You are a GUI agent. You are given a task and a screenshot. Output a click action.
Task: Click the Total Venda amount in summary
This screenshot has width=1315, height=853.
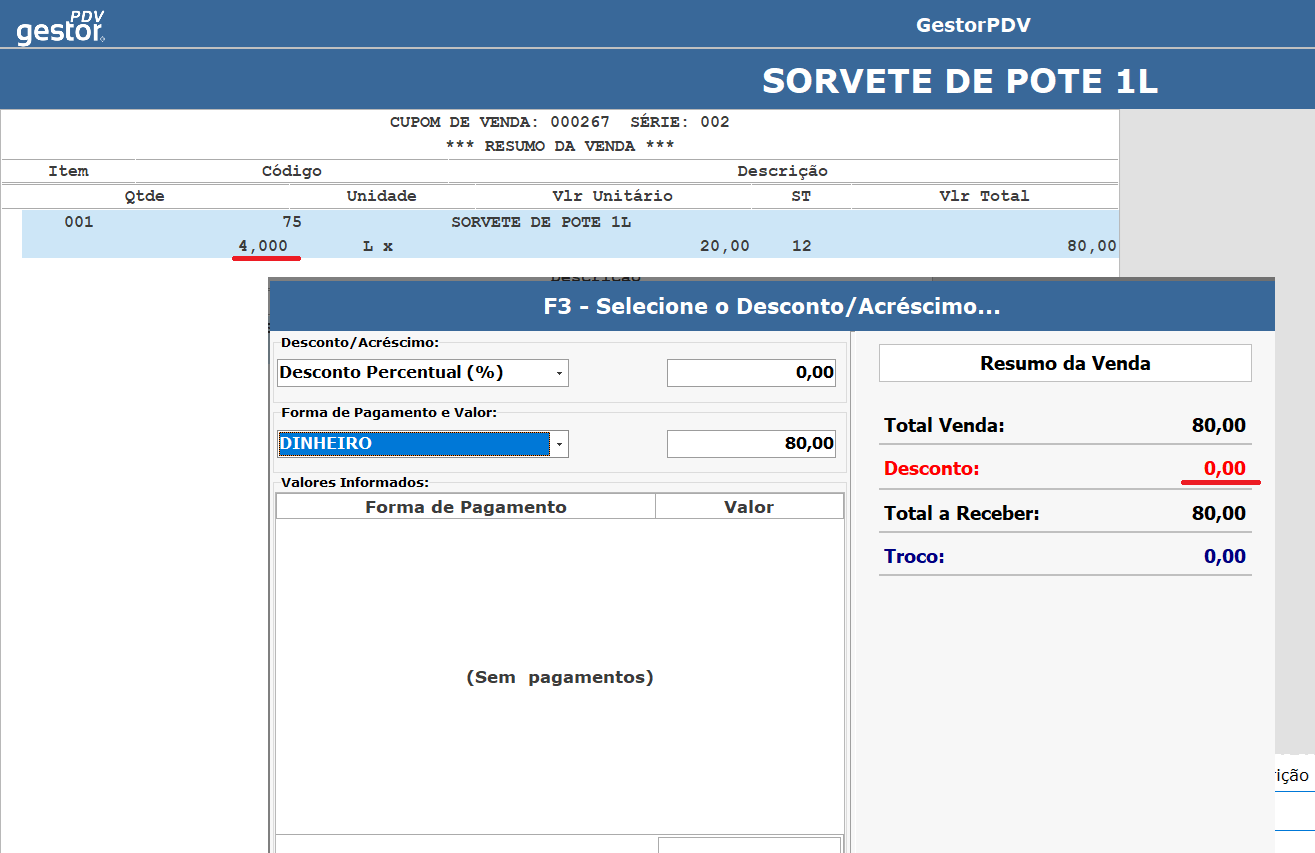point(1218,426)
